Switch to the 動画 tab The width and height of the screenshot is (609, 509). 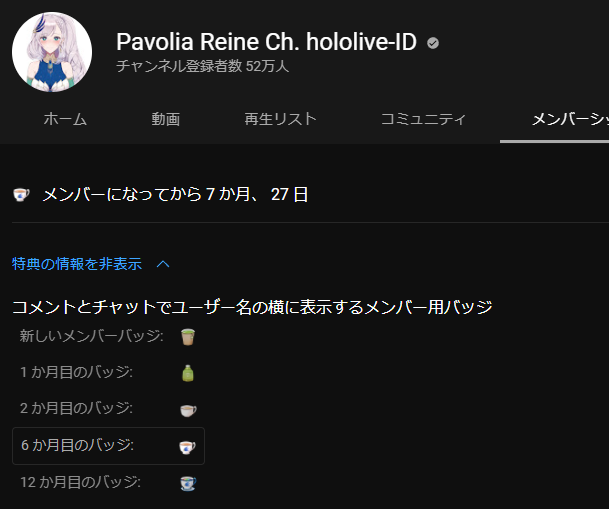166,119
